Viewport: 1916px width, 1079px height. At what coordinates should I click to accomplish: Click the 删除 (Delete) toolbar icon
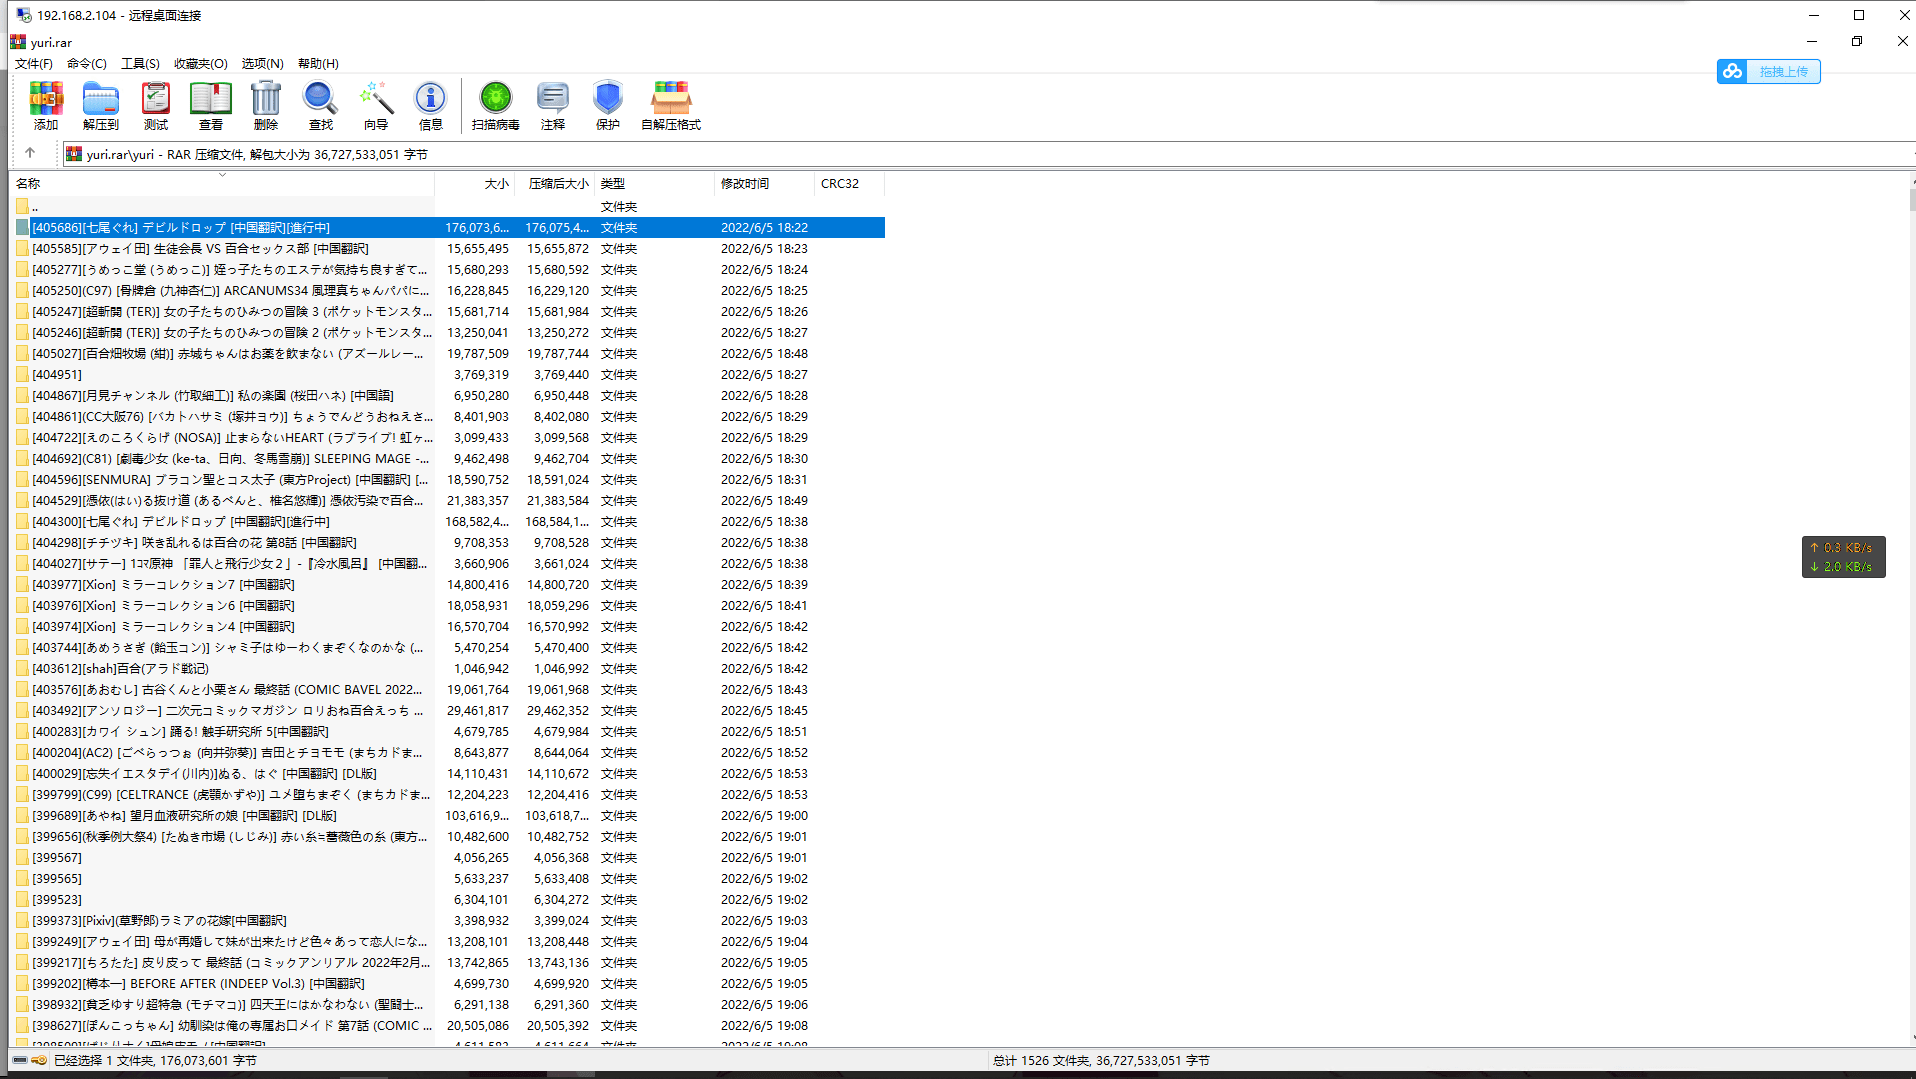pyautogui.click(x=265, y=105)
